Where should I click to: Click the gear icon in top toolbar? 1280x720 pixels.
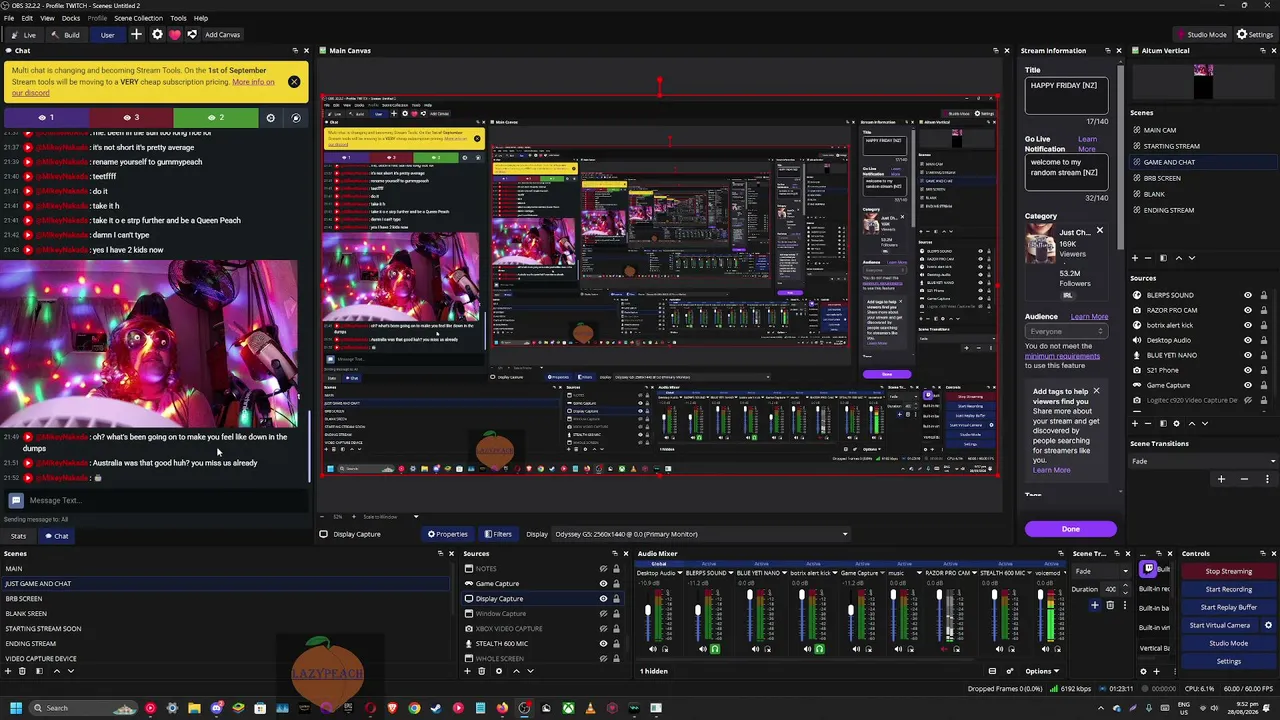pyautogui.click(x=157, y=35)
